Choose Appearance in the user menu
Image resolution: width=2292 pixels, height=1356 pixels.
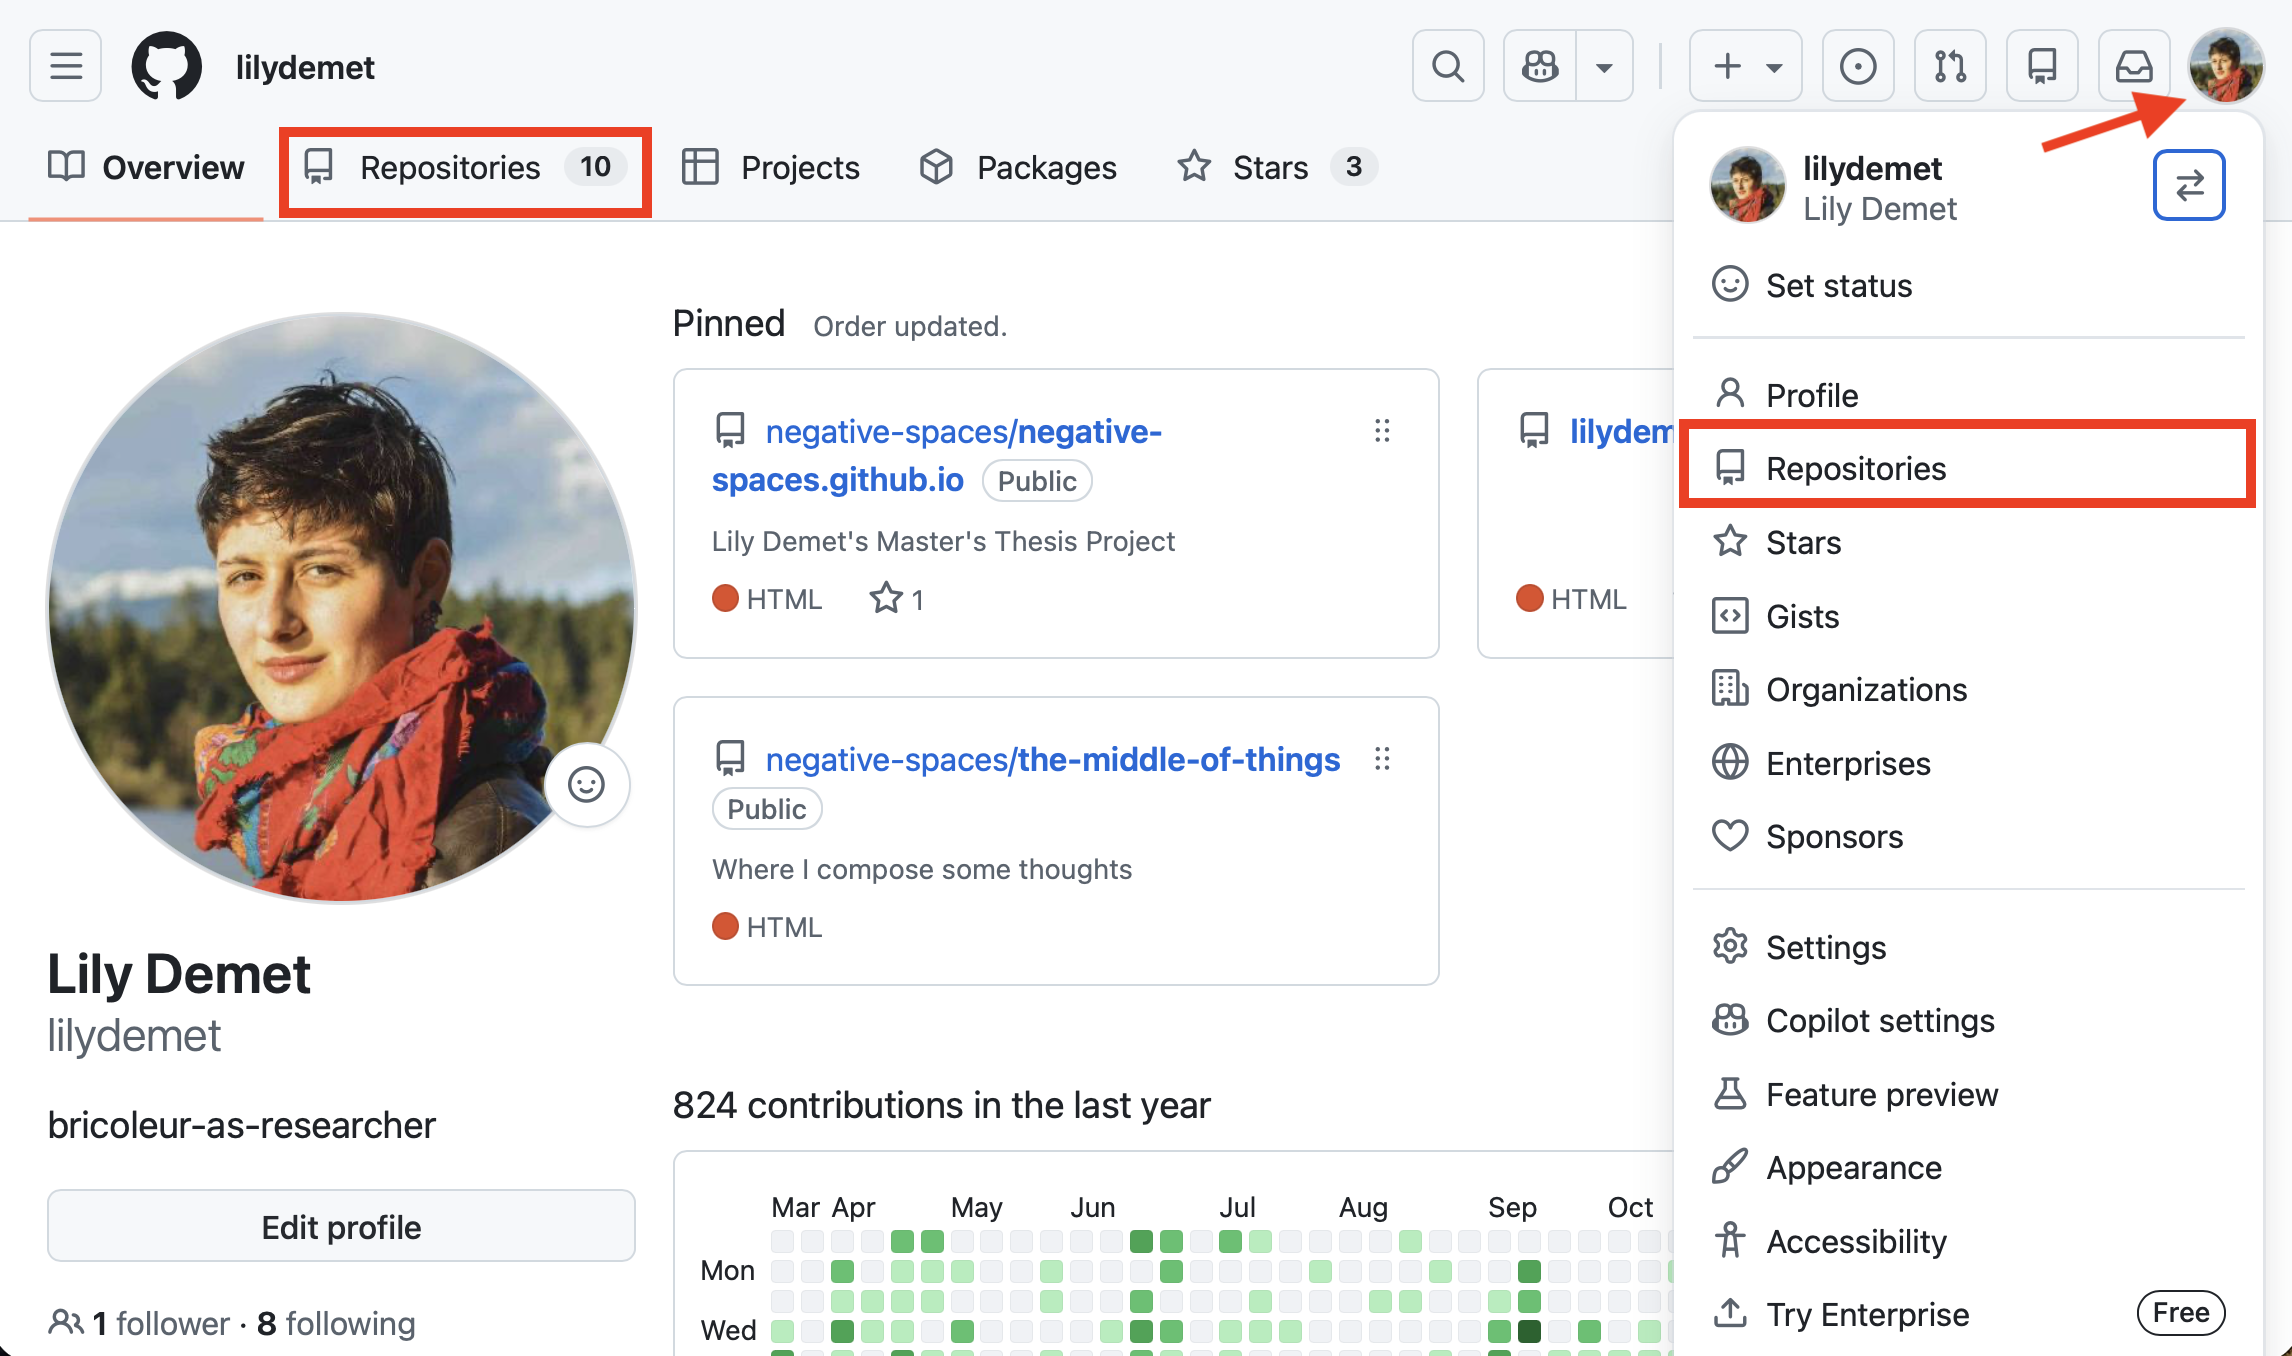pyautogui.click(x=1853, y=1167)
